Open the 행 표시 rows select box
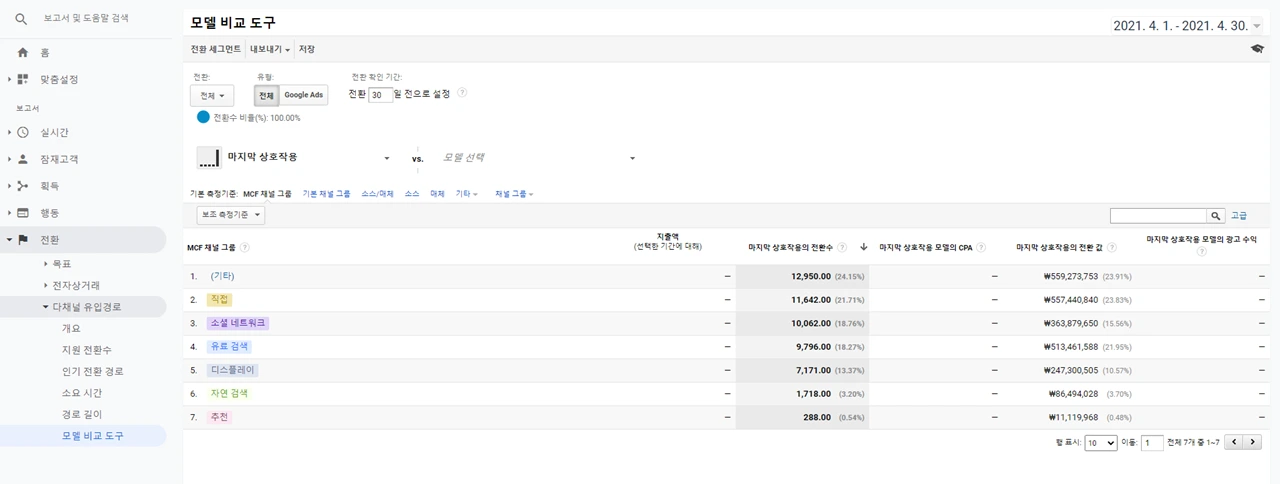Image resolution: width=1280 pixels, height=484 pixels. [x=1100, y=443]
